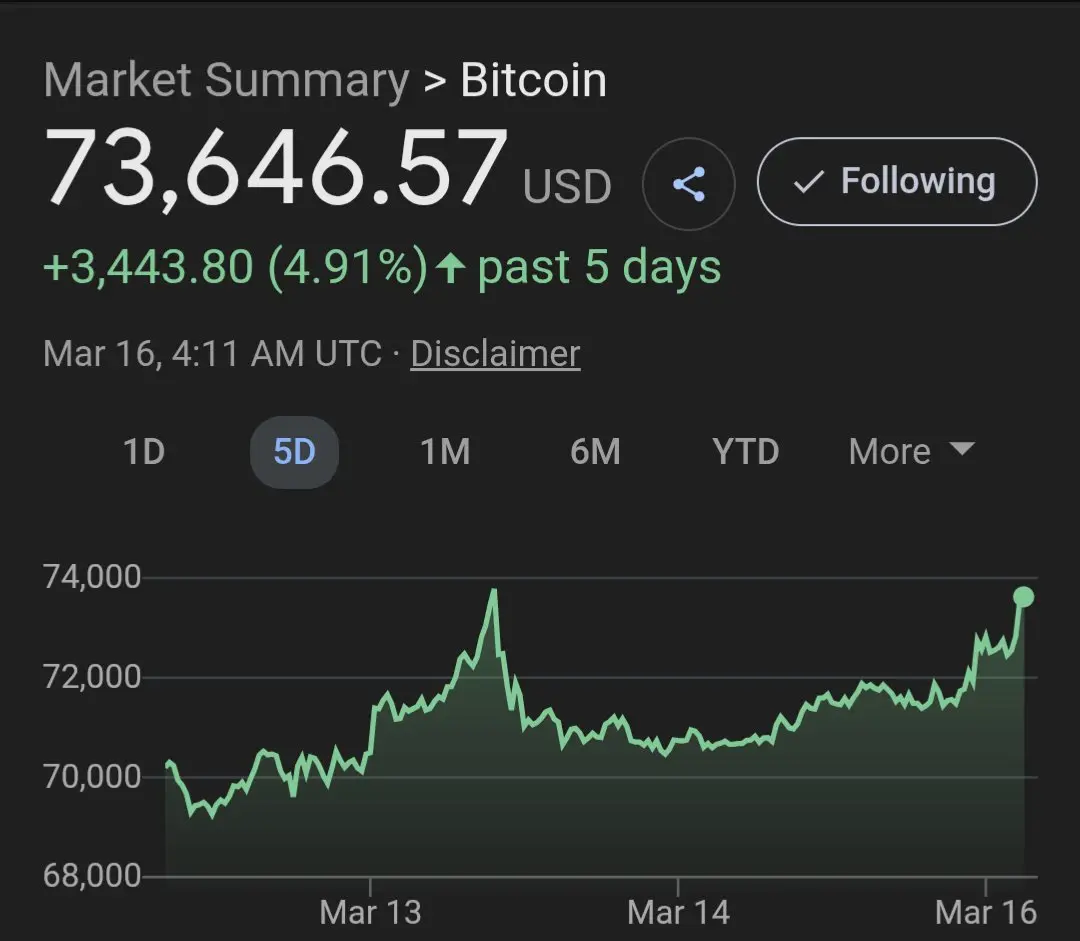Toggle the Following button off
Screen dimensions: 1080x941
(x=897, y=182)
